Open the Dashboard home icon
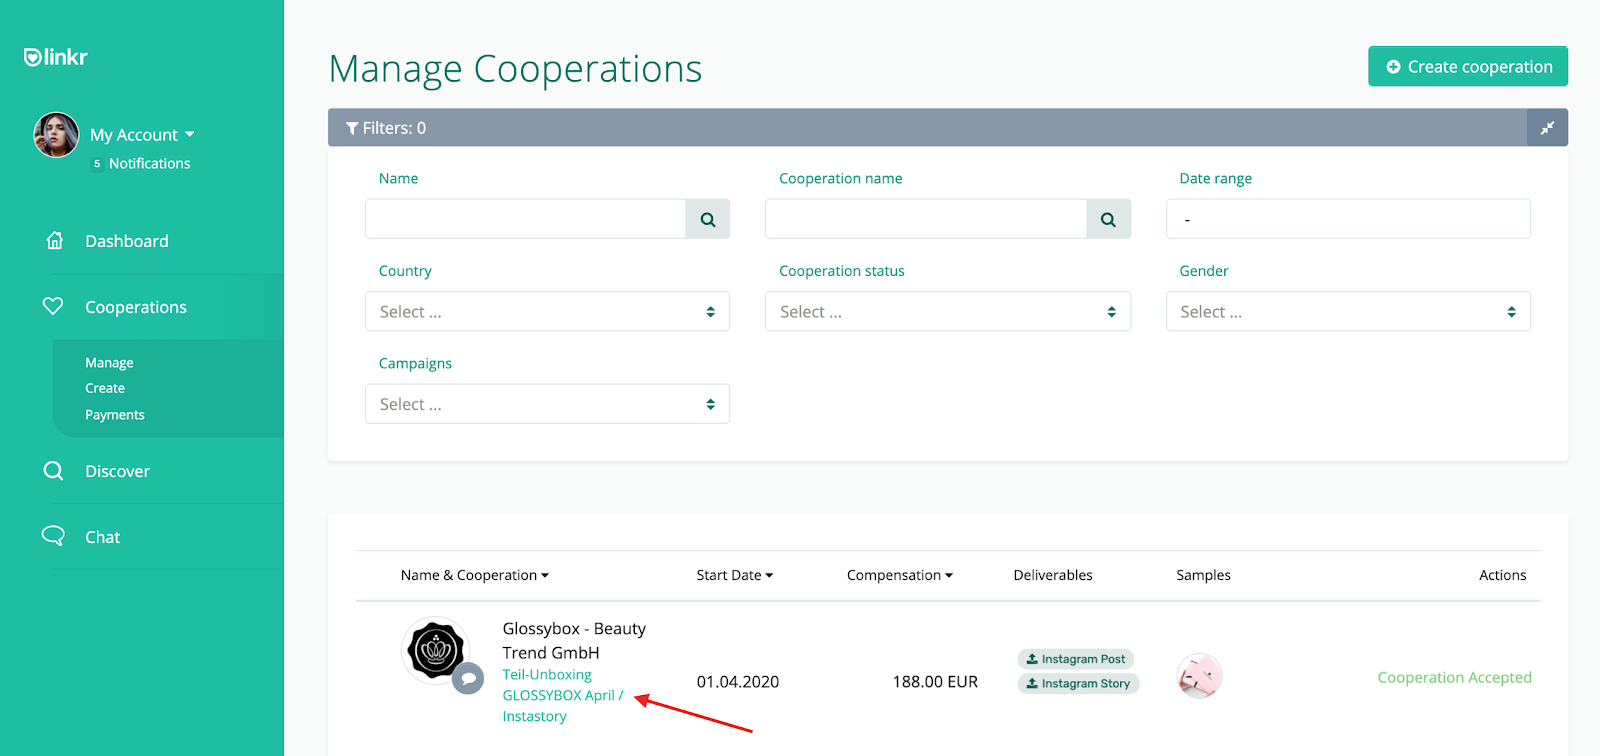Image resolution: width=1600 pixels, height=756 pixels. 55,241
